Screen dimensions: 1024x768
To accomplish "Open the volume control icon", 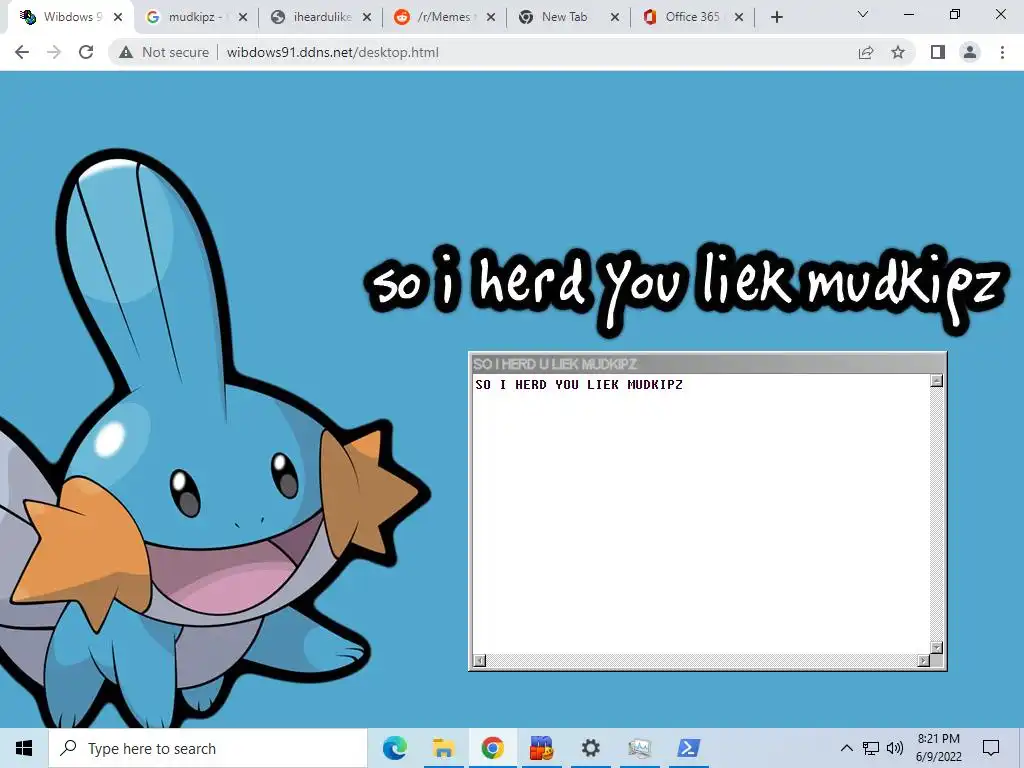I will [x=895, y=748].
